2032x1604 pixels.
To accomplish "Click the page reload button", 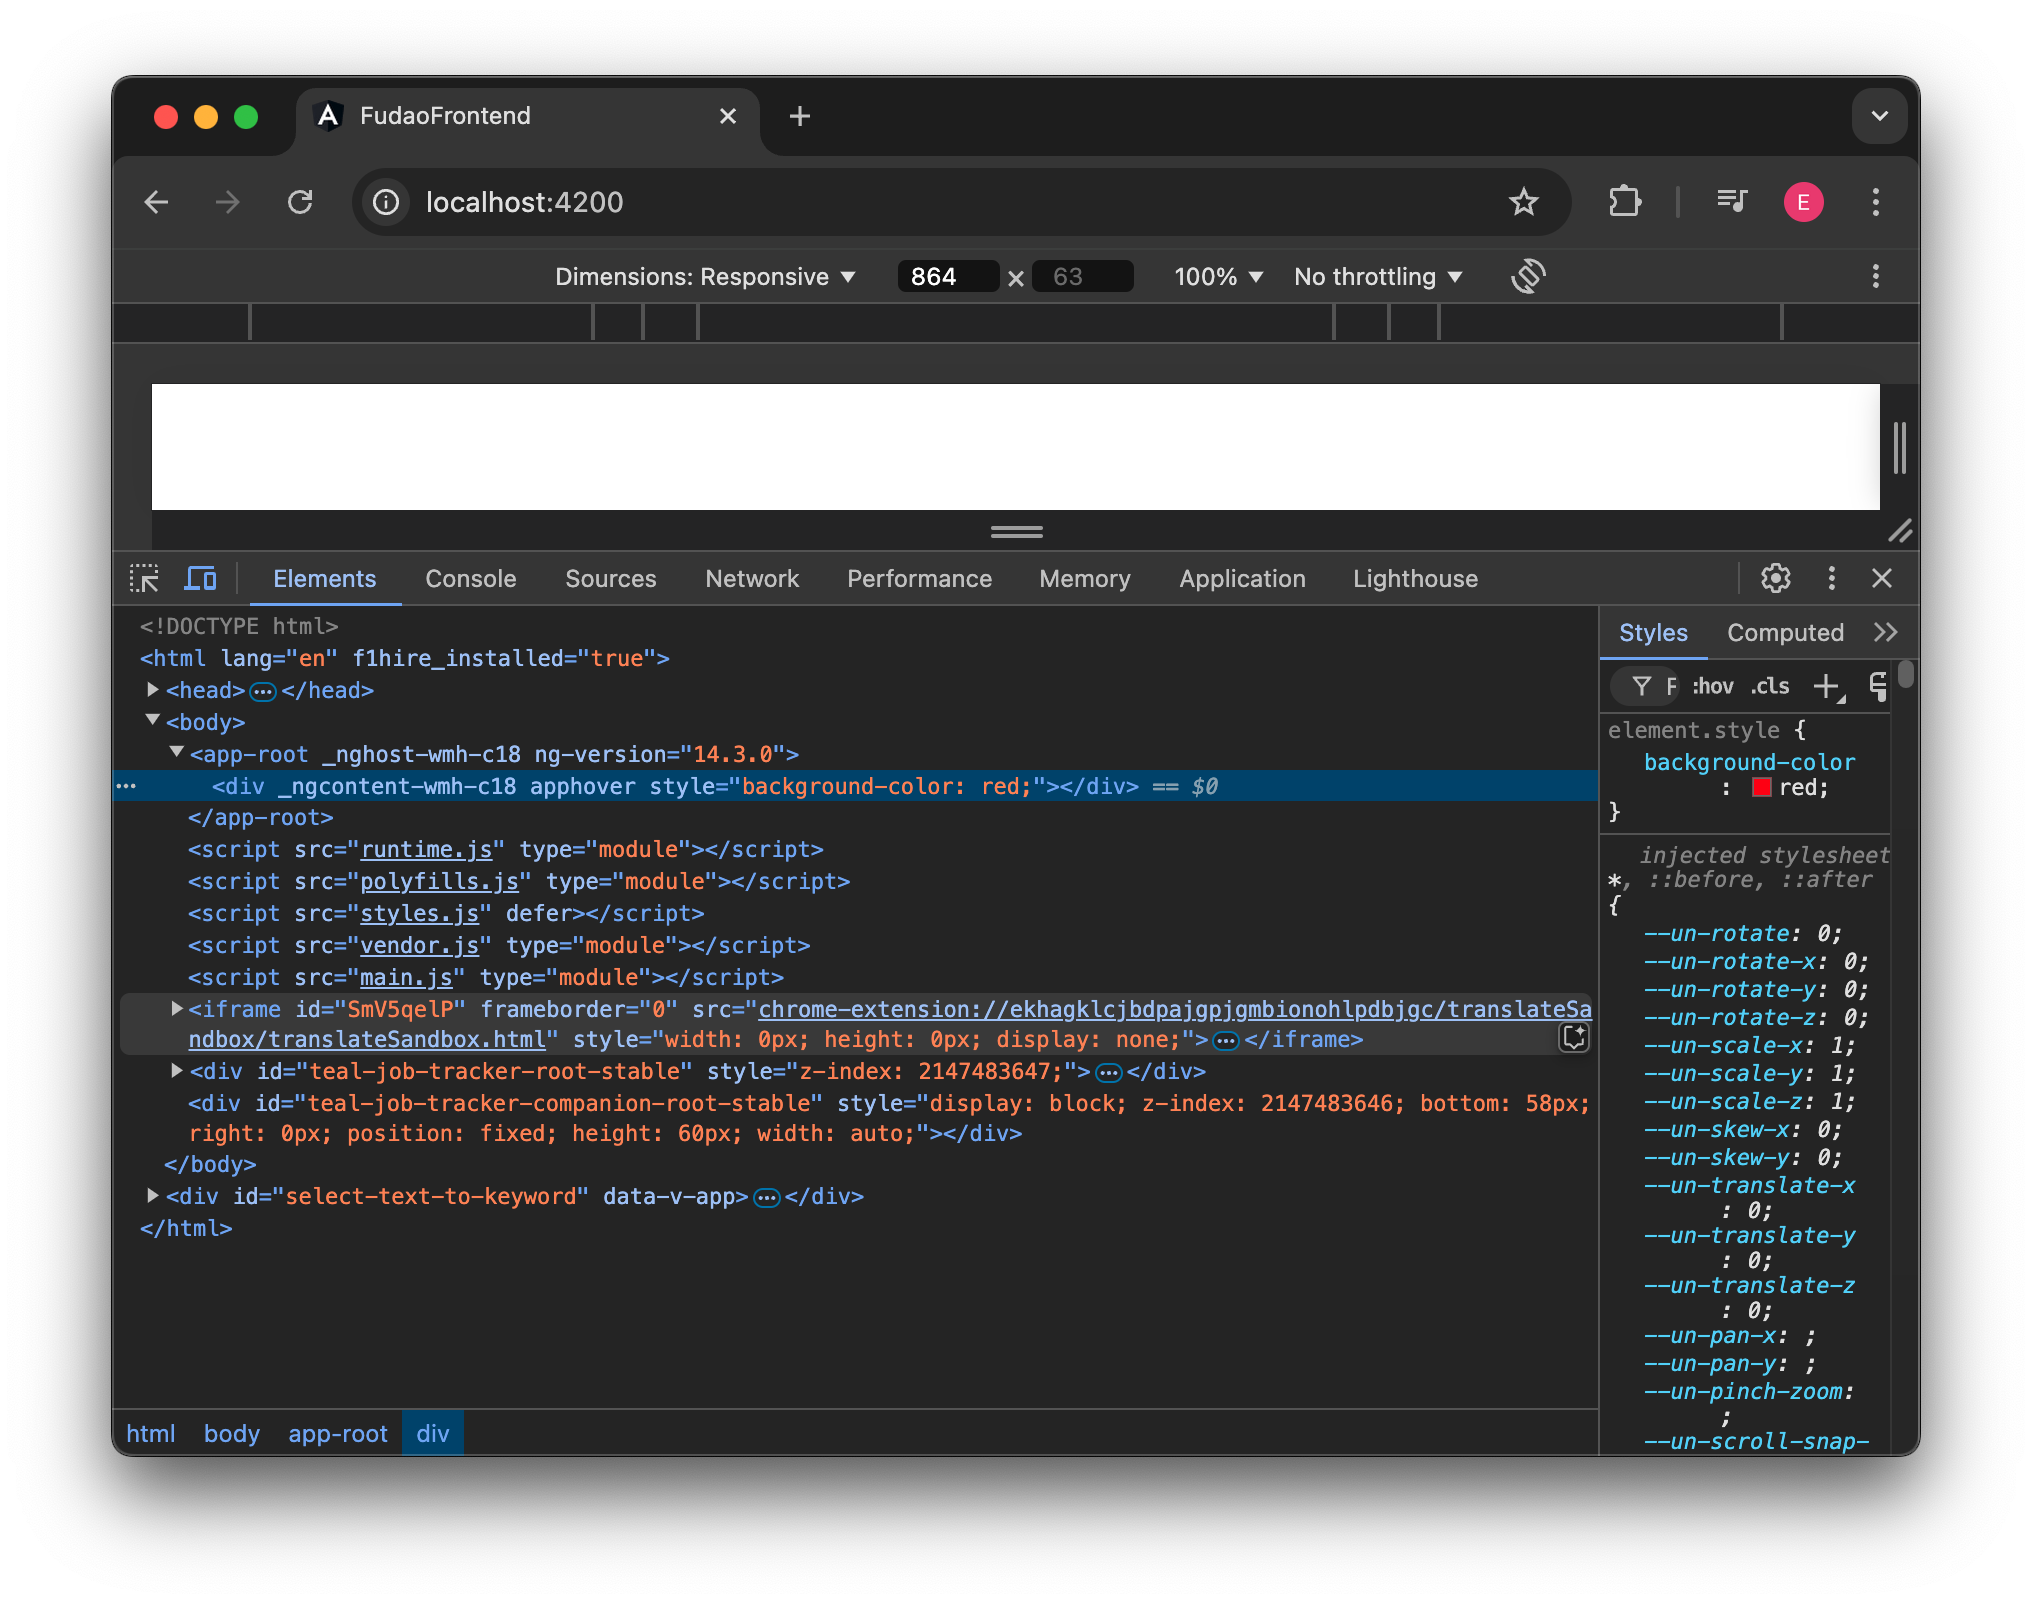I will [301, 202].
